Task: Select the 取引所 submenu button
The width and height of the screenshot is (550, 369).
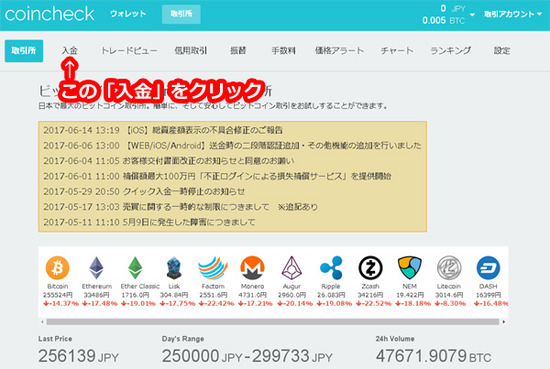Action: [x=24, y=51]
